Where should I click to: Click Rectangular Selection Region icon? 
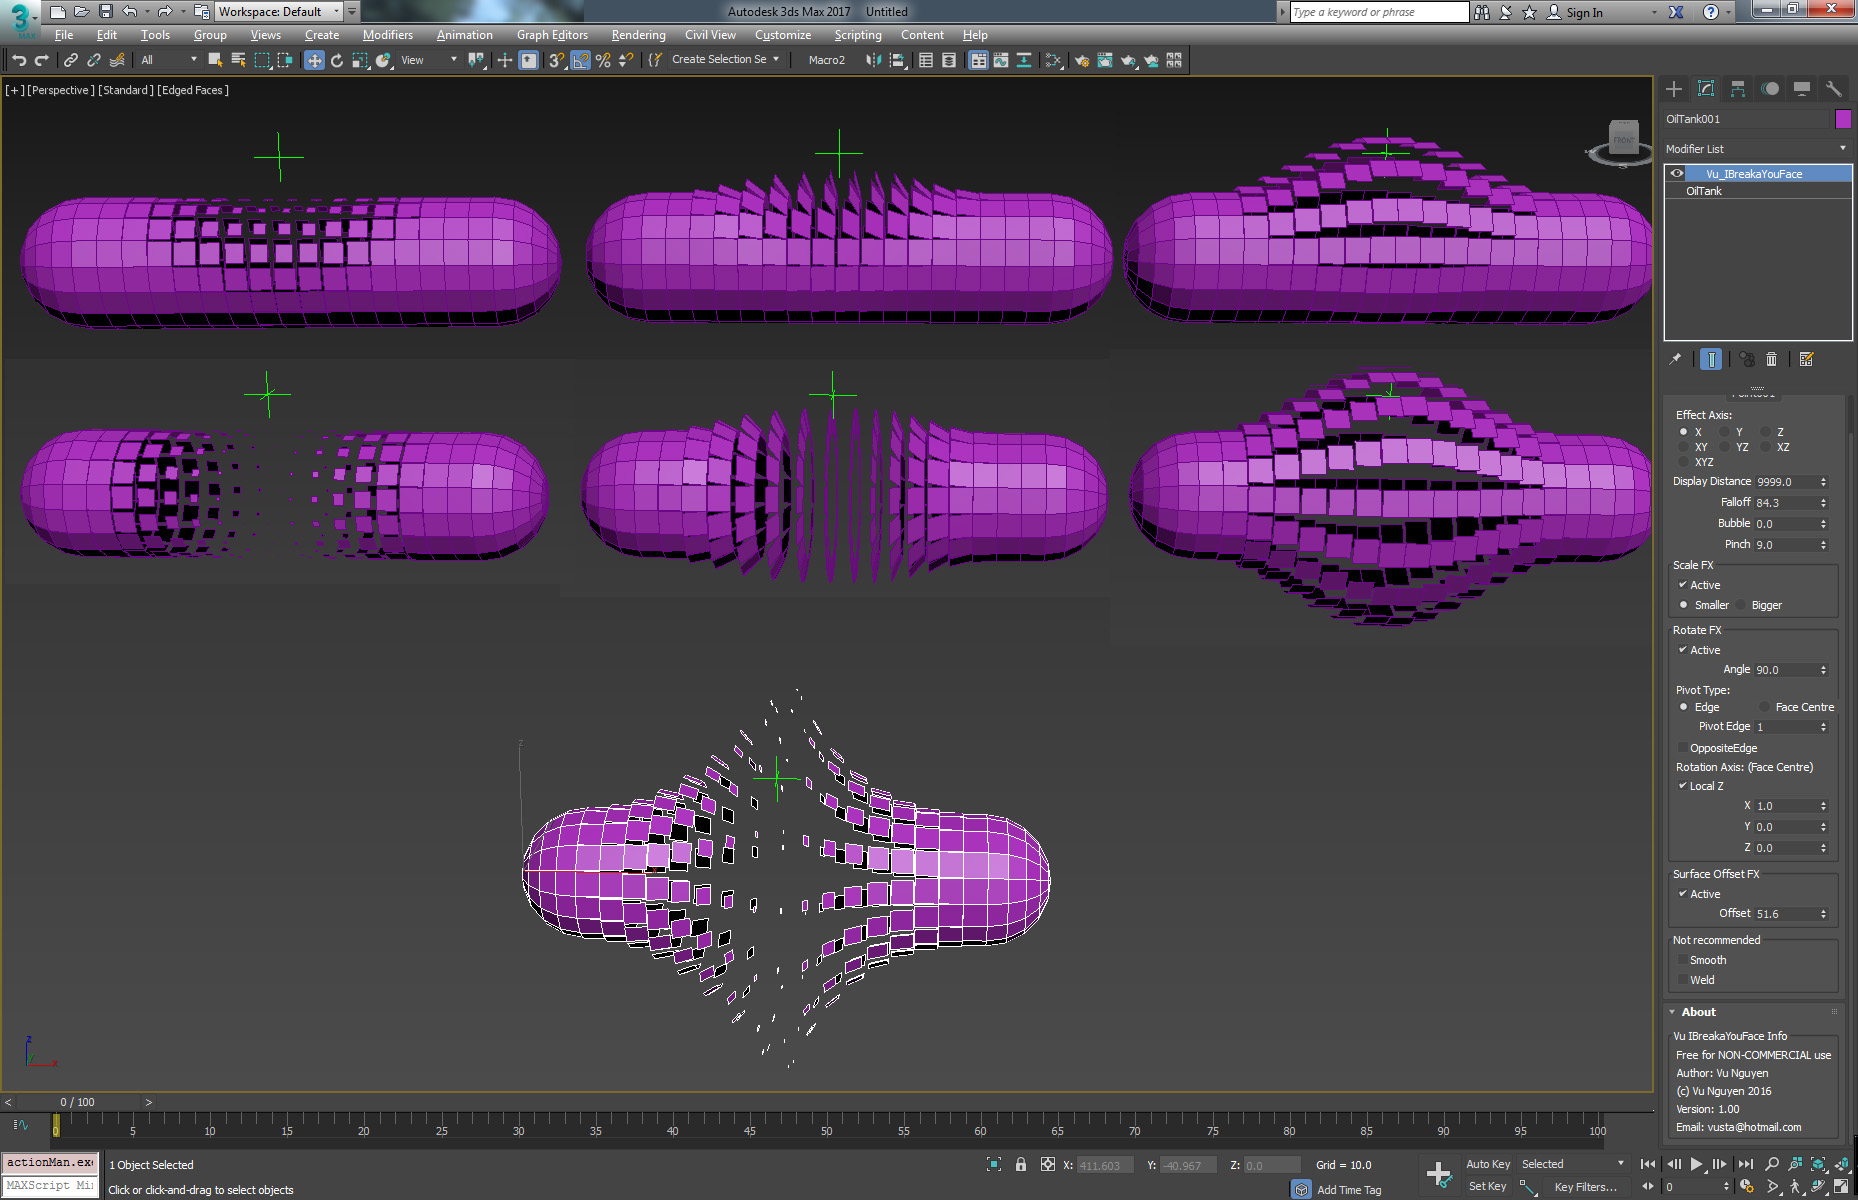click(262, 60)
